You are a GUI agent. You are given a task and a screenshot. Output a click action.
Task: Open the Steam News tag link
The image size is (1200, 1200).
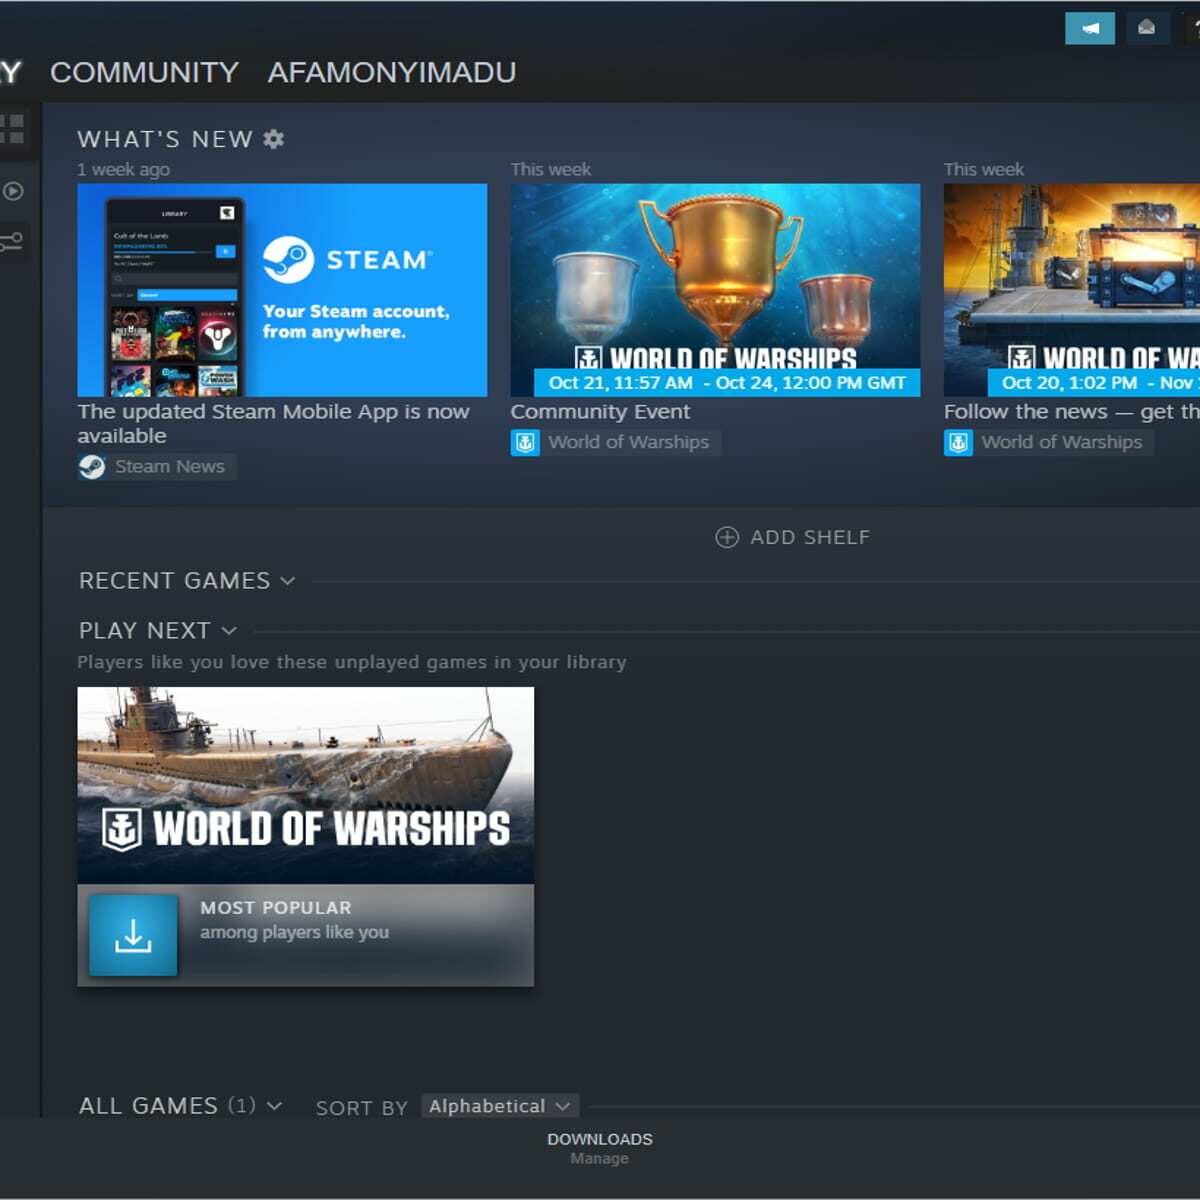tap(157, 467)
